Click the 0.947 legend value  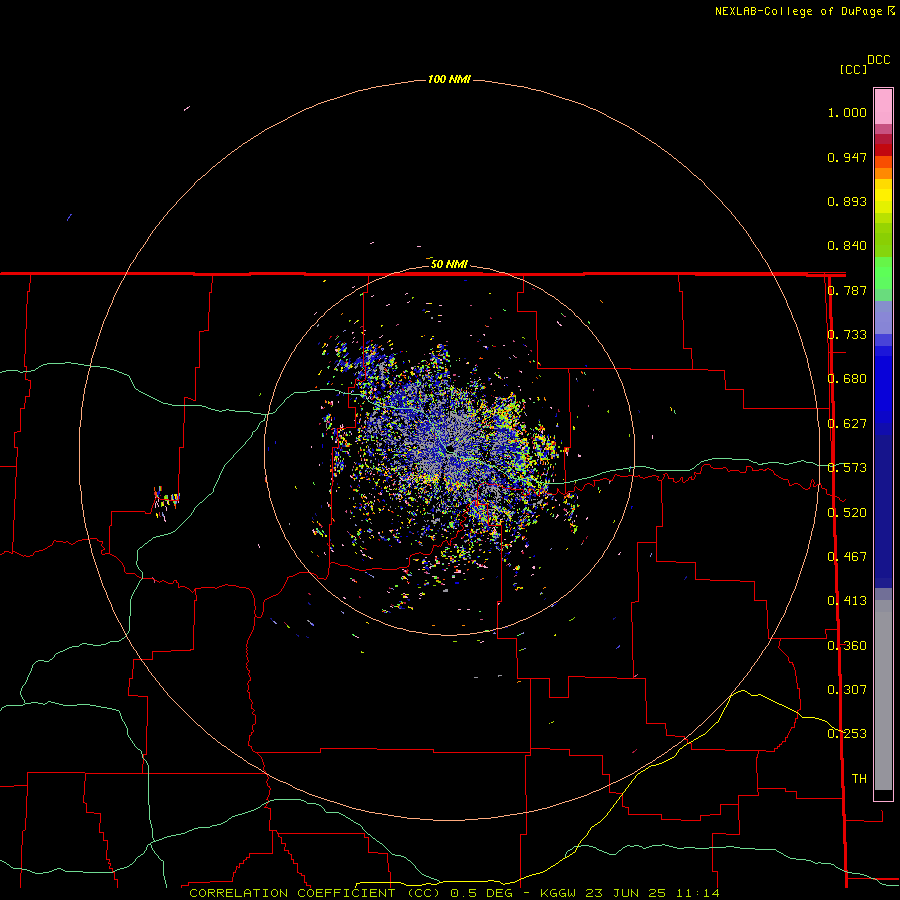(x=847, y=157)
